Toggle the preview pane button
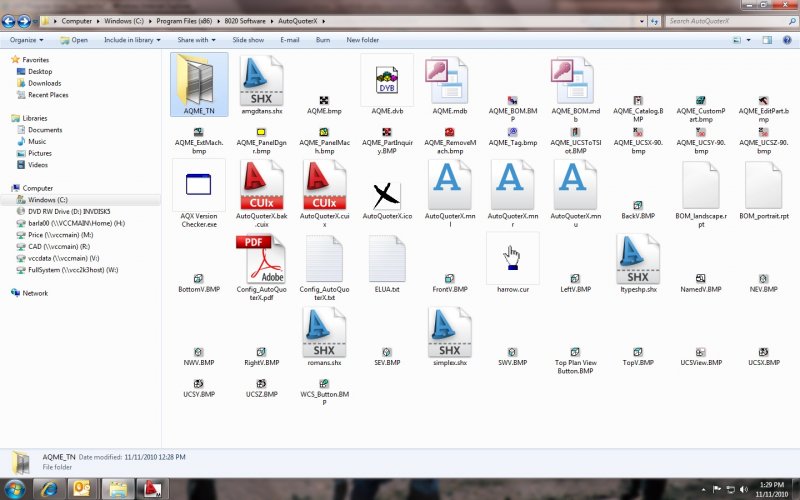The width and height of the screenshot is (800, 500). click(767, 40)
